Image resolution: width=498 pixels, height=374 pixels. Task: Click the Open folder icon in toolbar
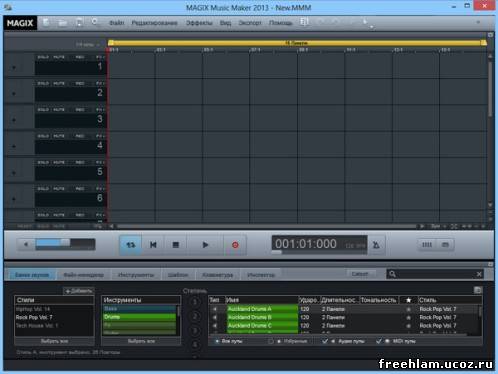point(62,22)
